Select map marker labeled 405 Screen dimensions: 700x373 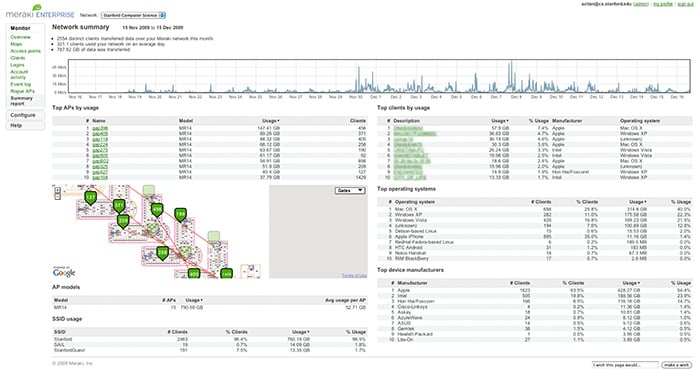(x=194, y=274)
